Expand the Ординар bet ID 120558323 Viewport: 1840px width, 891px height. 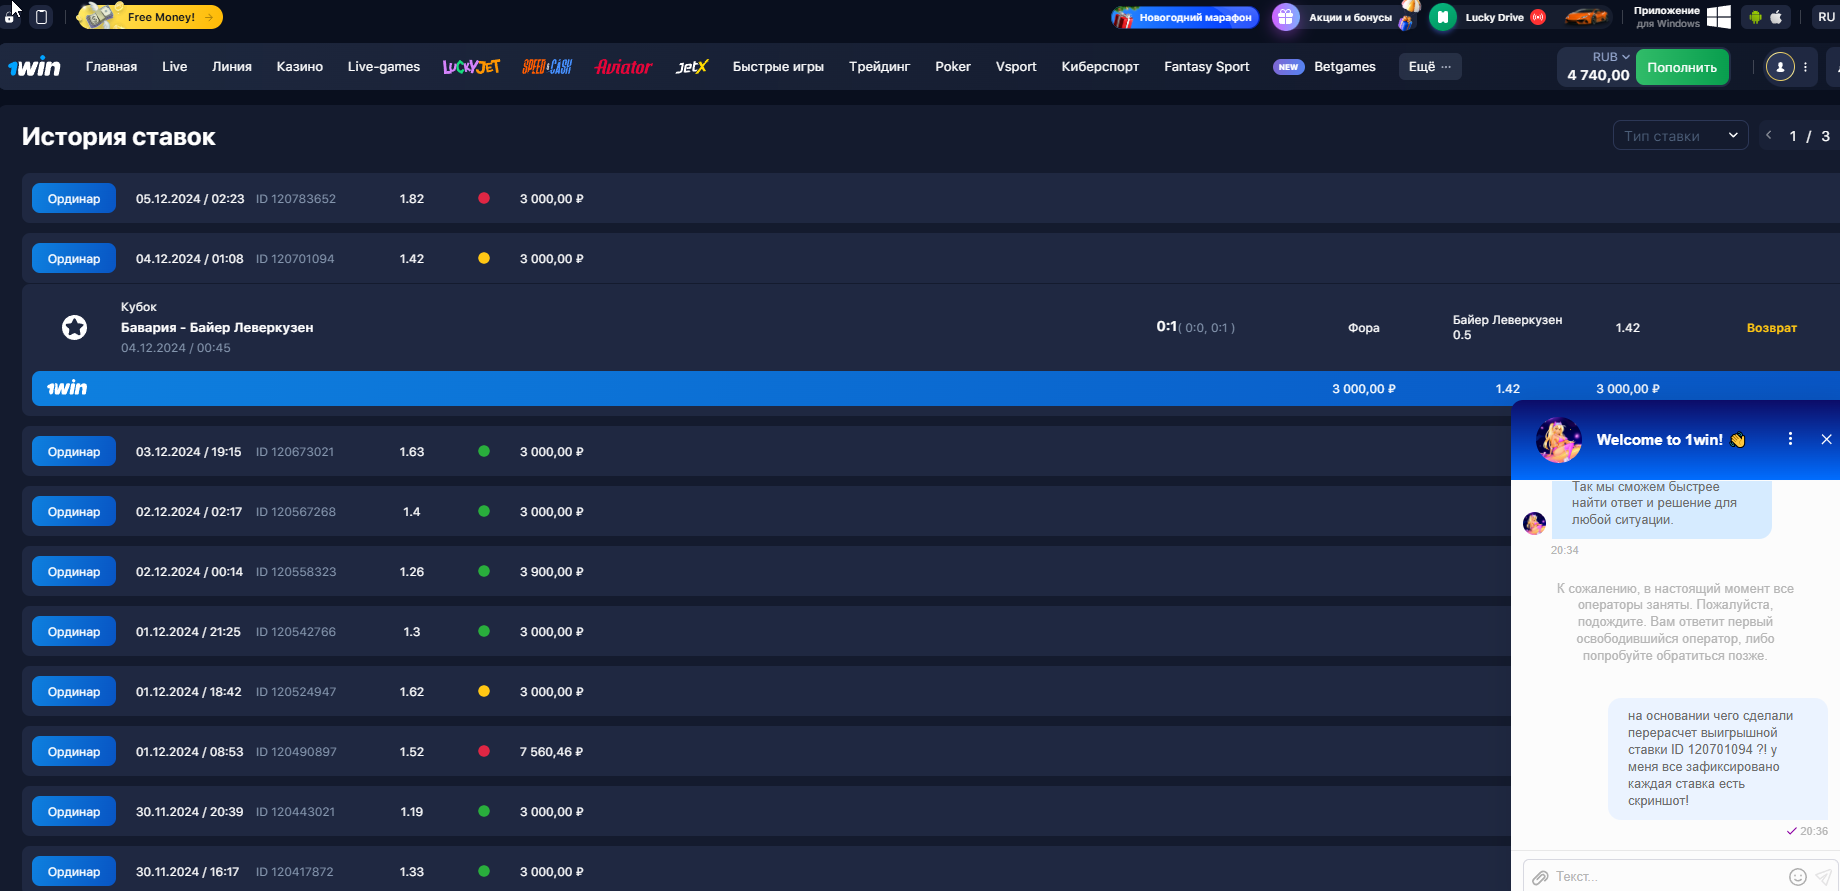click(74, 571)
